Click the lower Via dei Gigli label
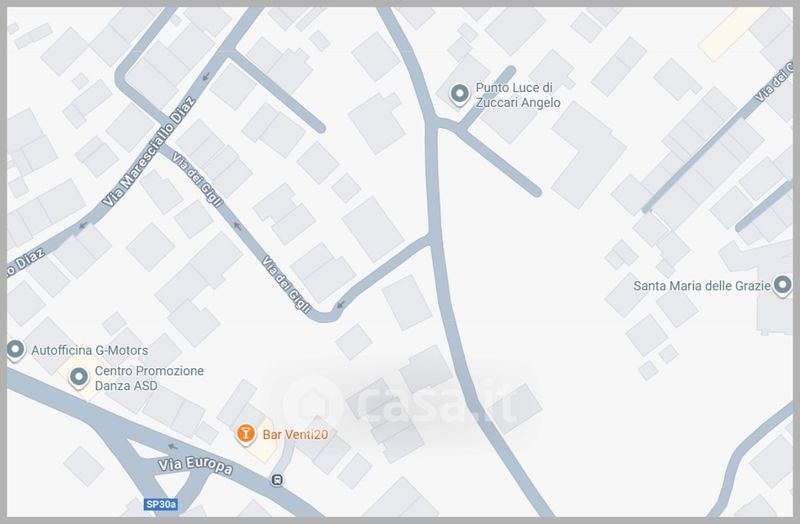Image resolution: width=800 pixels, height=524 pixels. pos(286,284)
